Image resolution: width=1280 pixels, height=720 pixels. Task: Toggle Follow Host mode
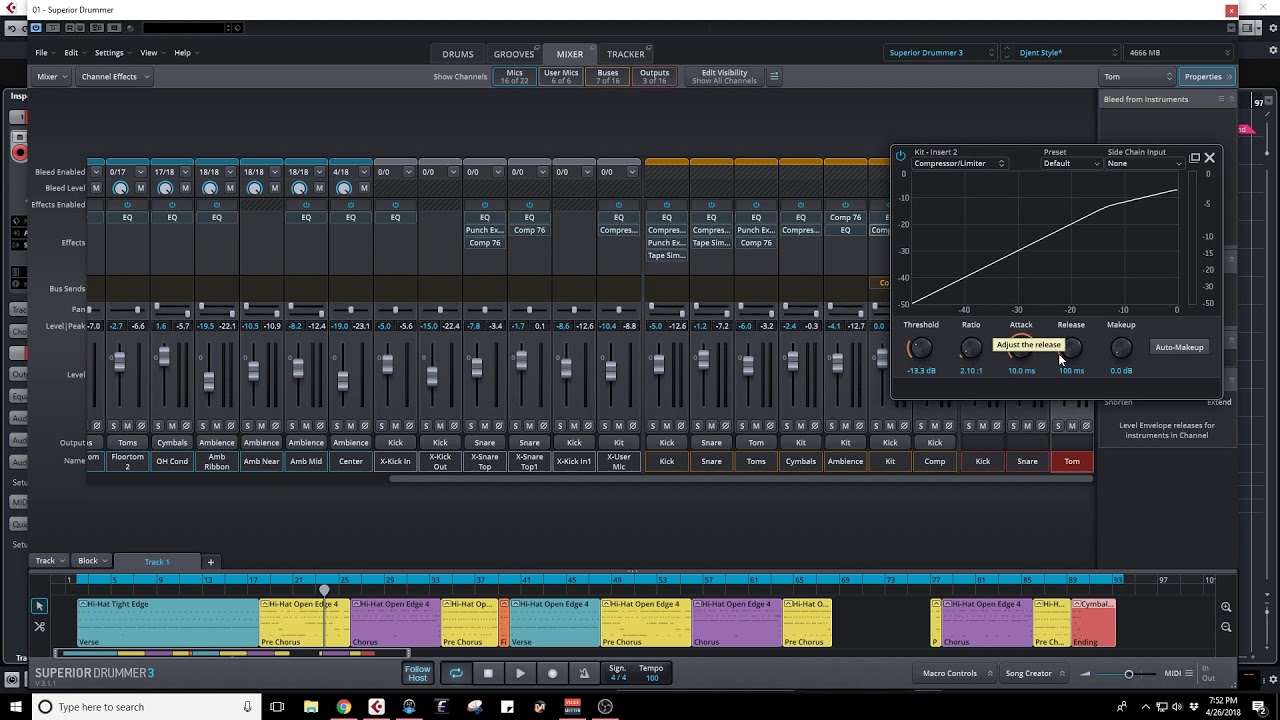pos(417,673)
